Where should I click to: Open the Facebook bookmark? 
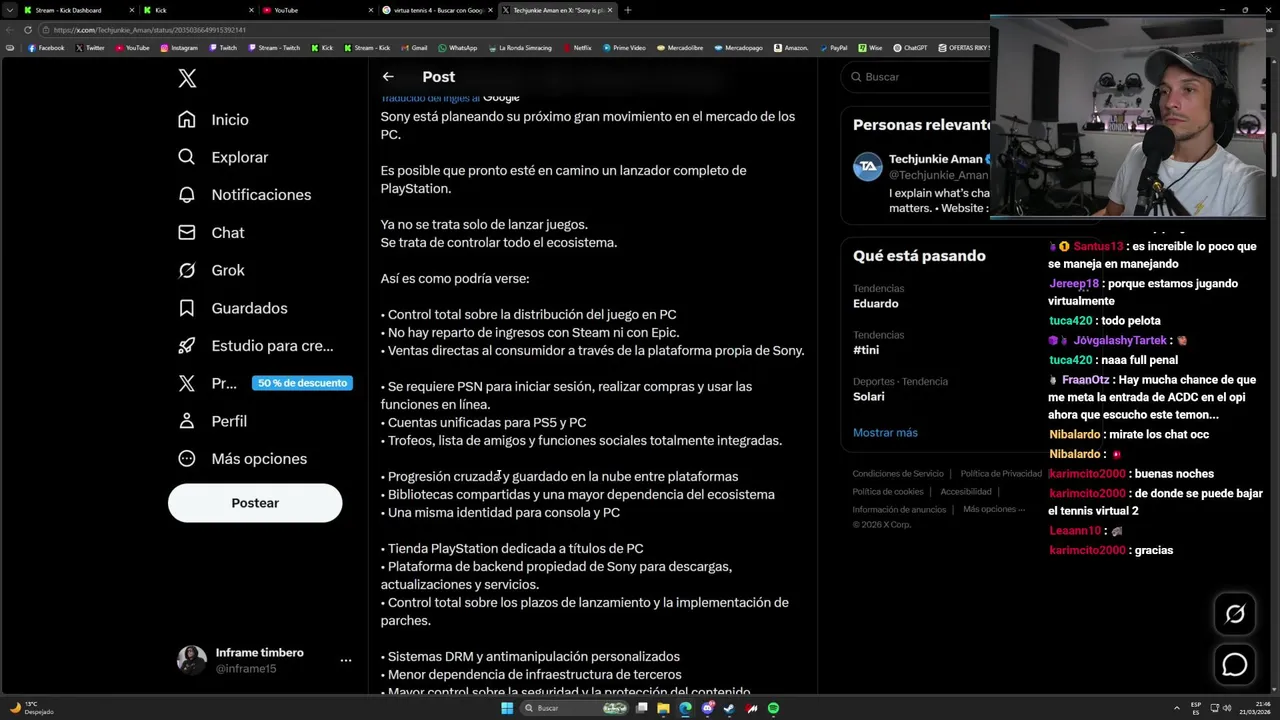(46, 47)
